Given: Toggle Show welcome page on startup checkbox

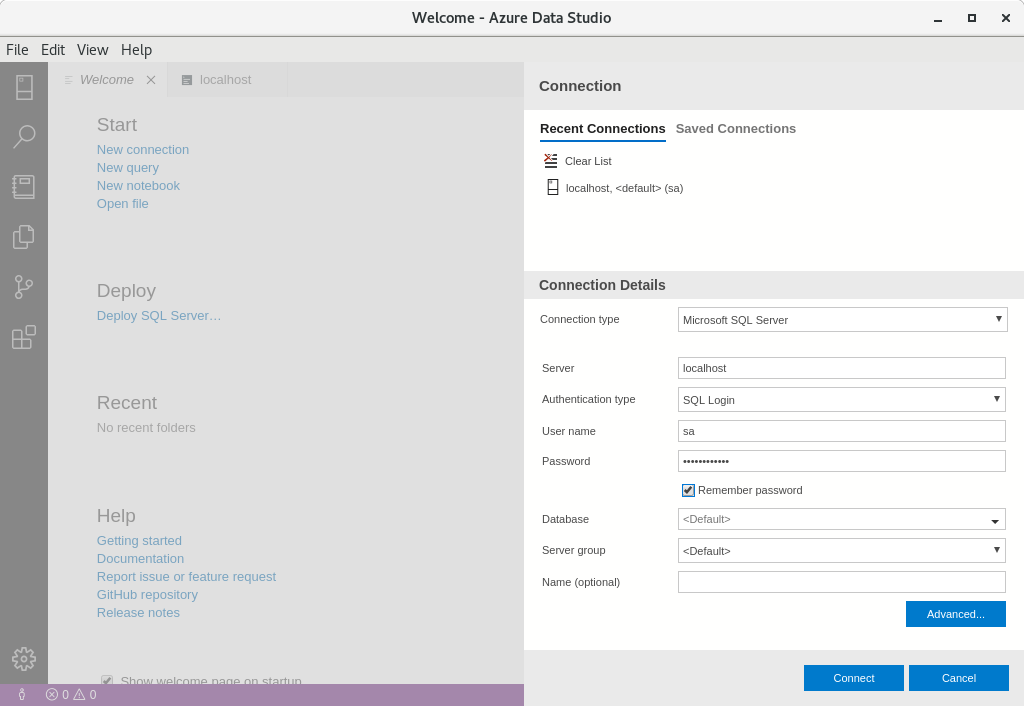Looking at the screenshot, I should tap(107, 681).
